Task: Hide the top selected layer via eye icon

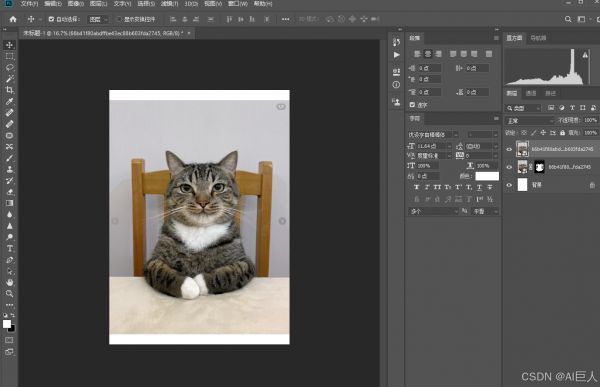Action: 509,149
